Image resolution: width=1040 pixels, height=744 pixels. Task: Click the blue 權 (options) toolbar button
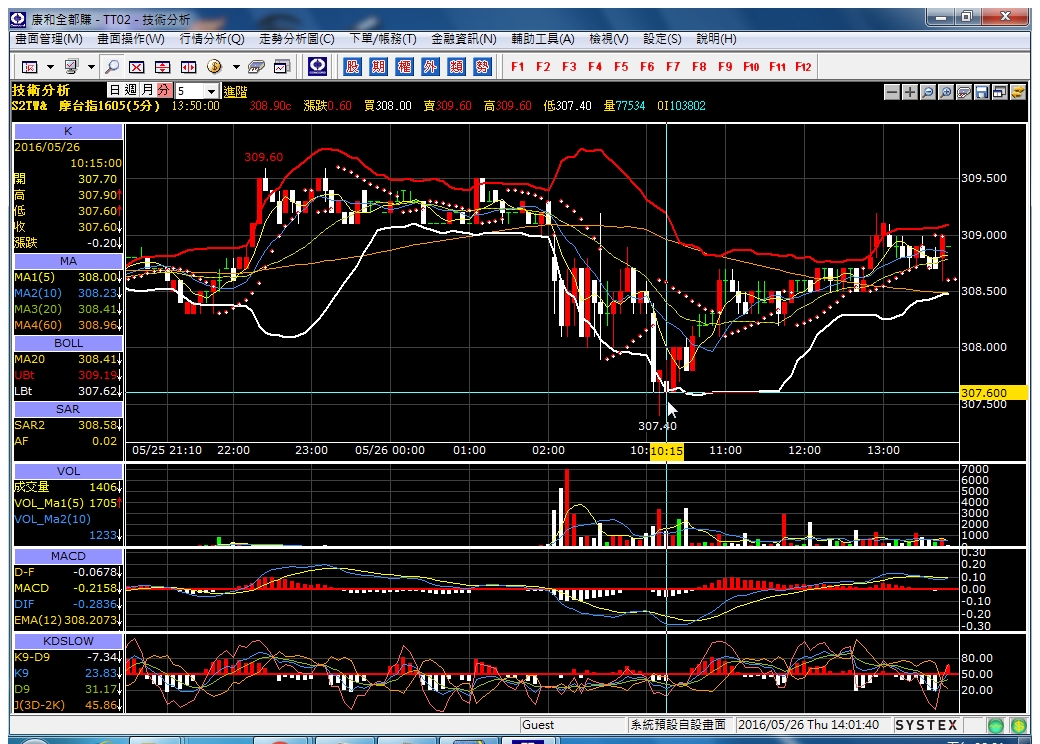tap(405, 66)
